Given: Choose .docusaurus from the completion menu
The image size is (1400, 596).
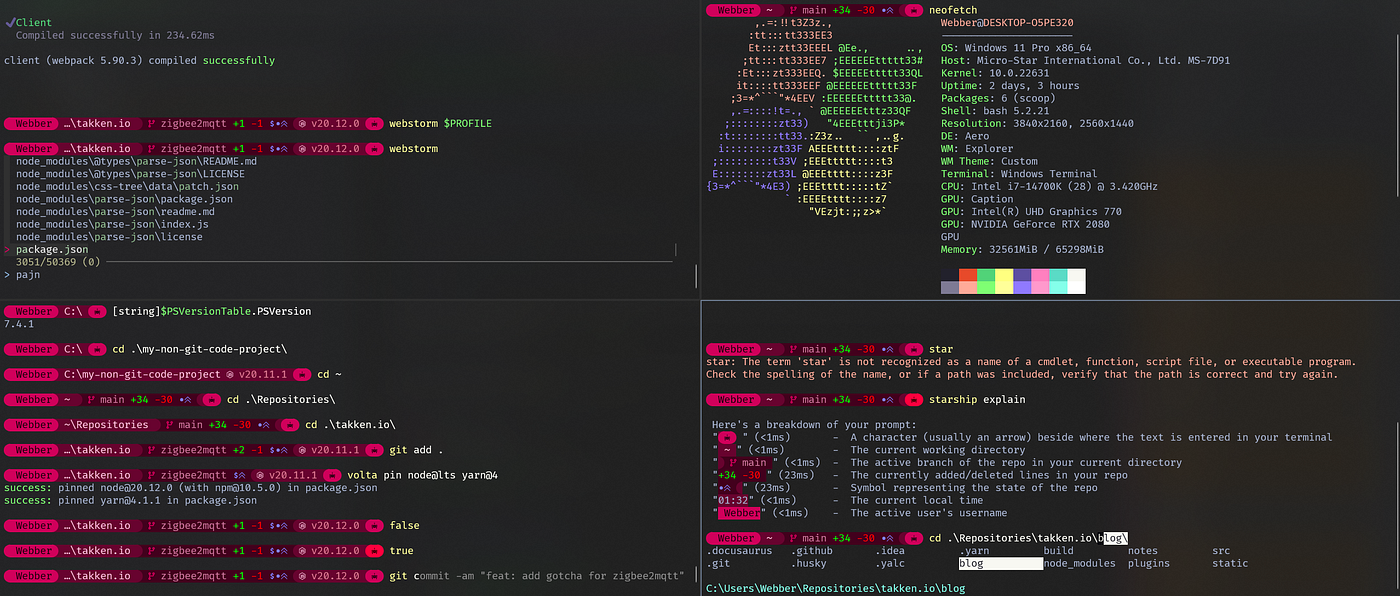Looking at the screenshot, I should (739, 550).
